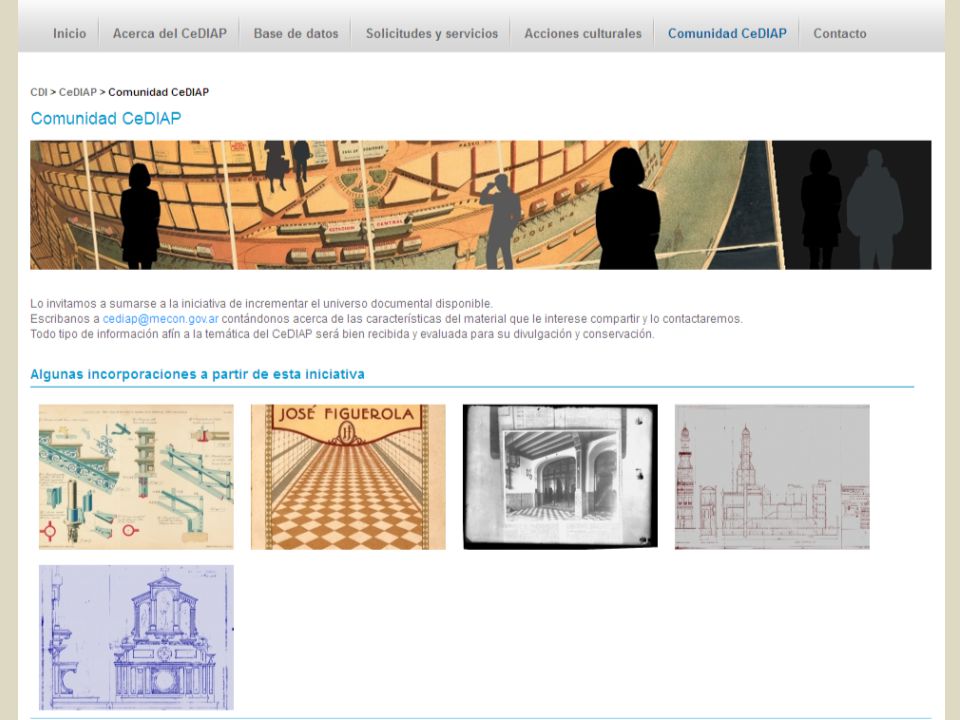Open the staircase technical drawing thumbnail
960x720 pixels.
tap(136, 477)
